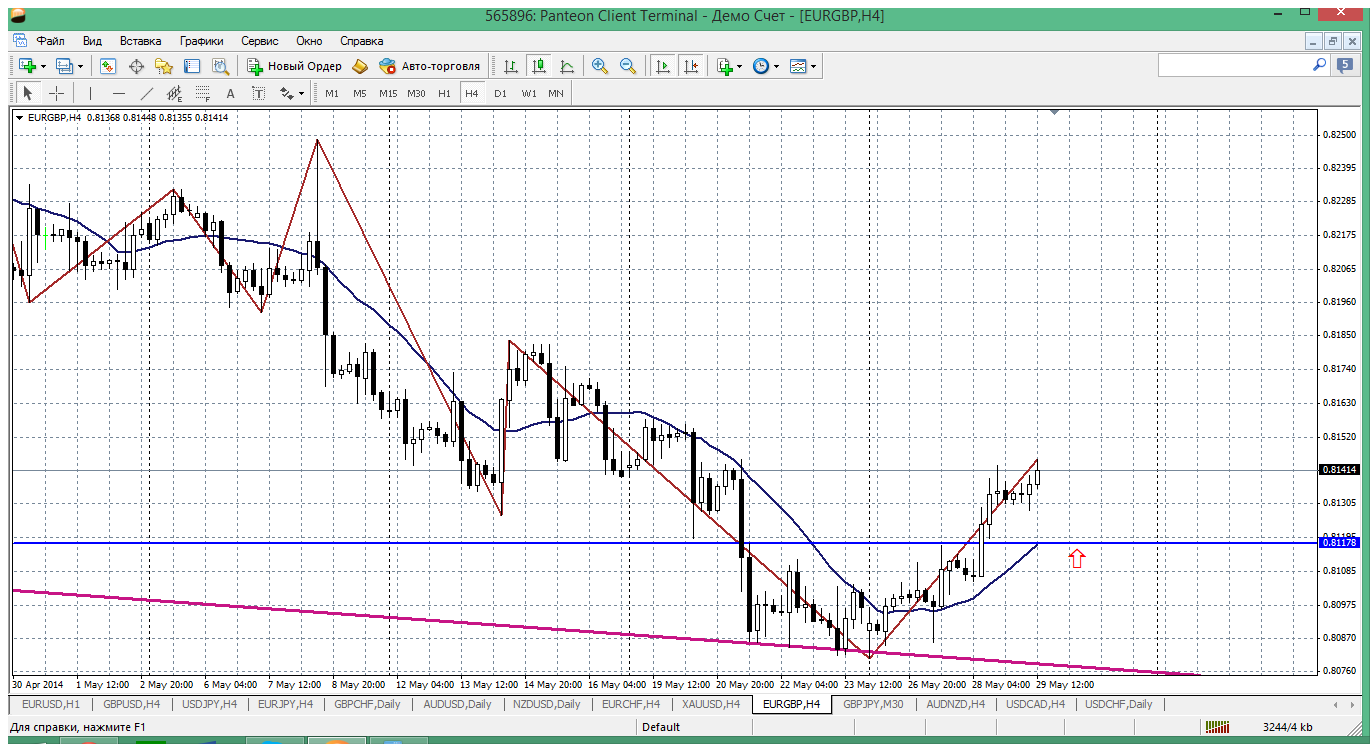Image resolution: width=1370 pixels, height=744 pixels.
Task: Open the Market Watch panel icon
Action: click(108, 66)
